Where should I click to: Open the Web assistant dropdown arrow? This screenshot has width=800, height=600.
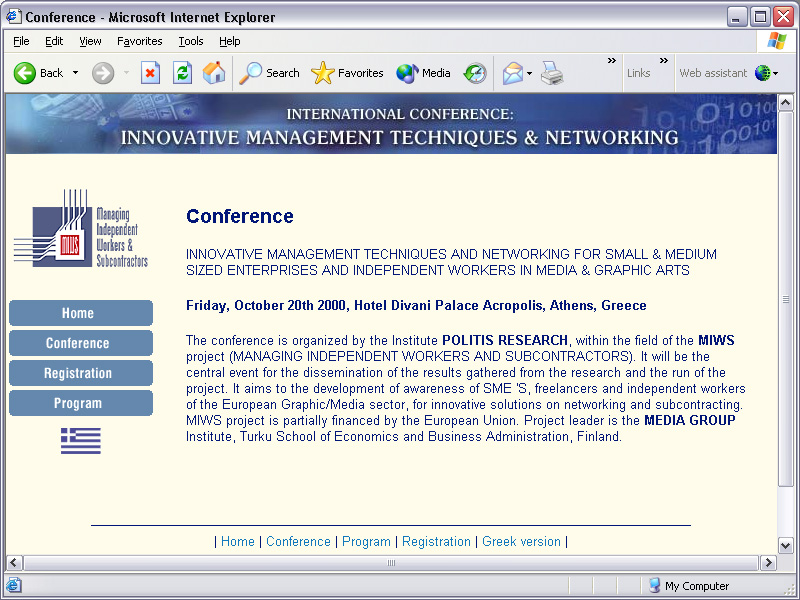pos(776,73)
